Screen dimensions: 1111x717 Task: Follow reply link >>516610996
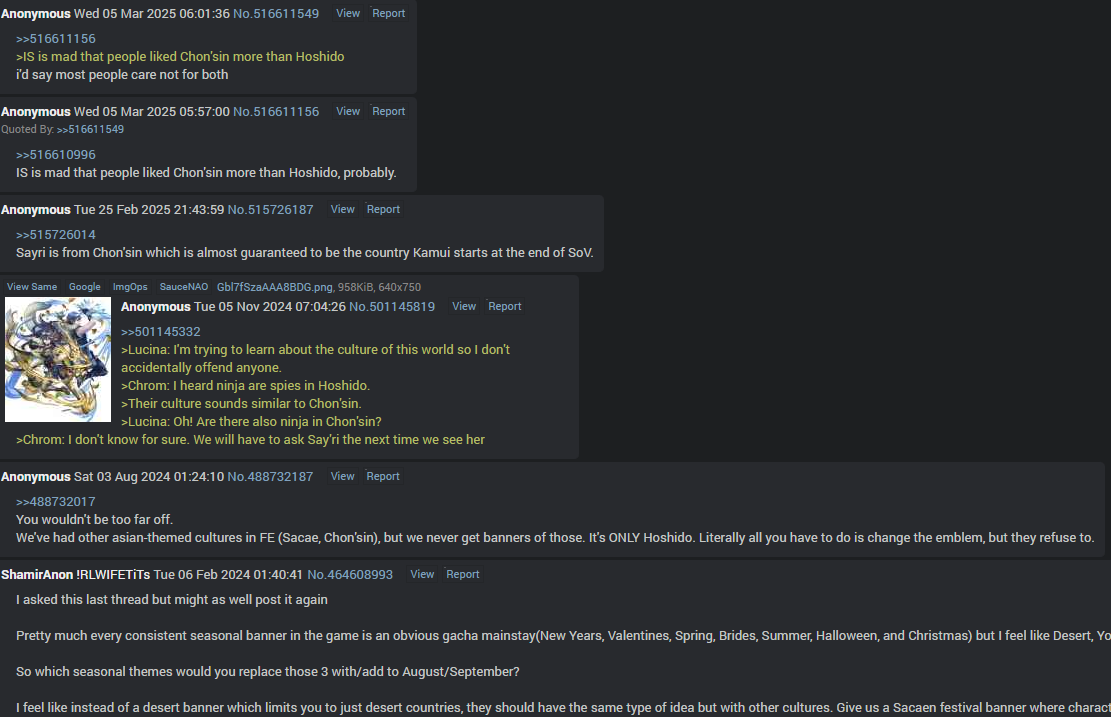click(x=55, y=154)
